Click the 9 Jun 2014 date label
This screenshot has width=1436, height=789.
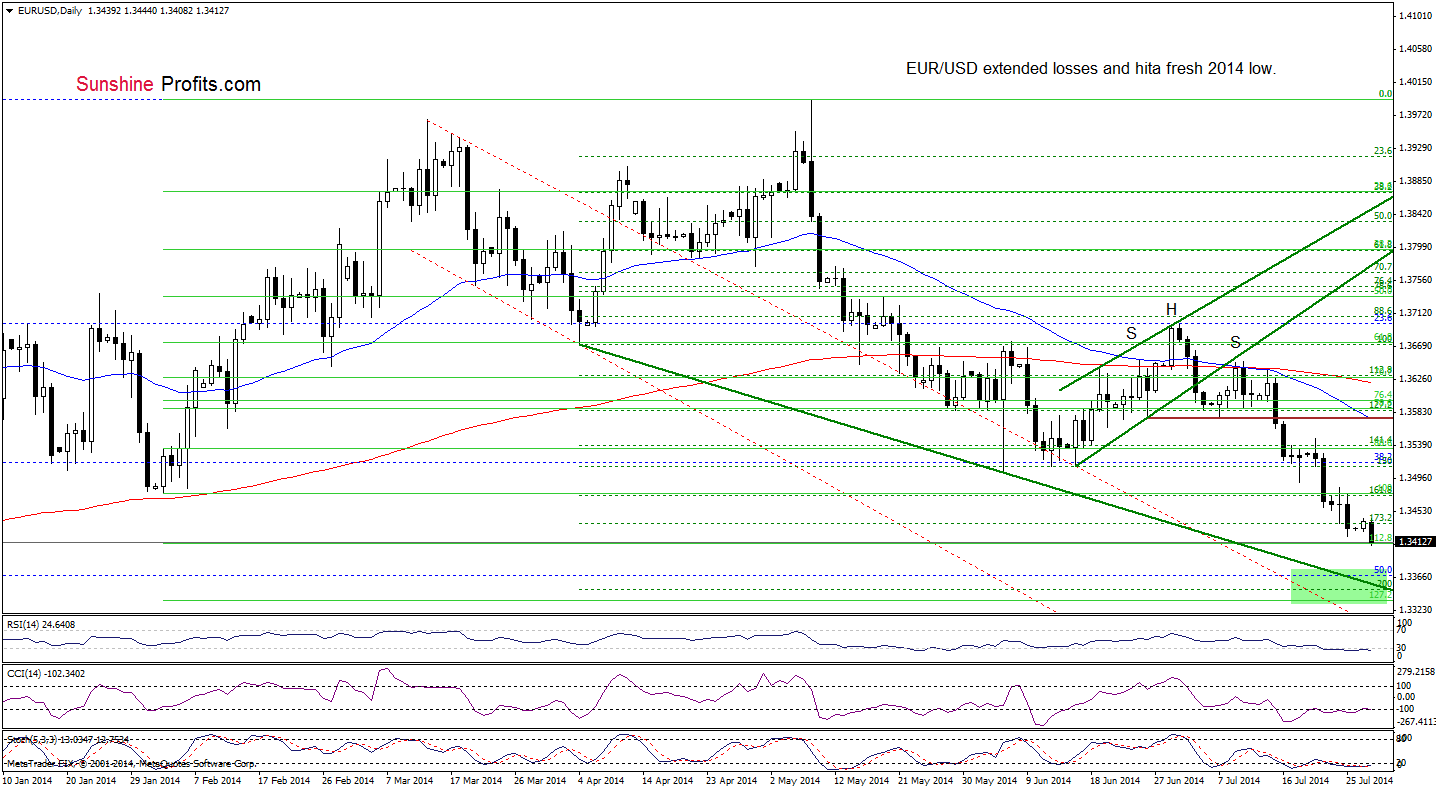[1051, 780]
